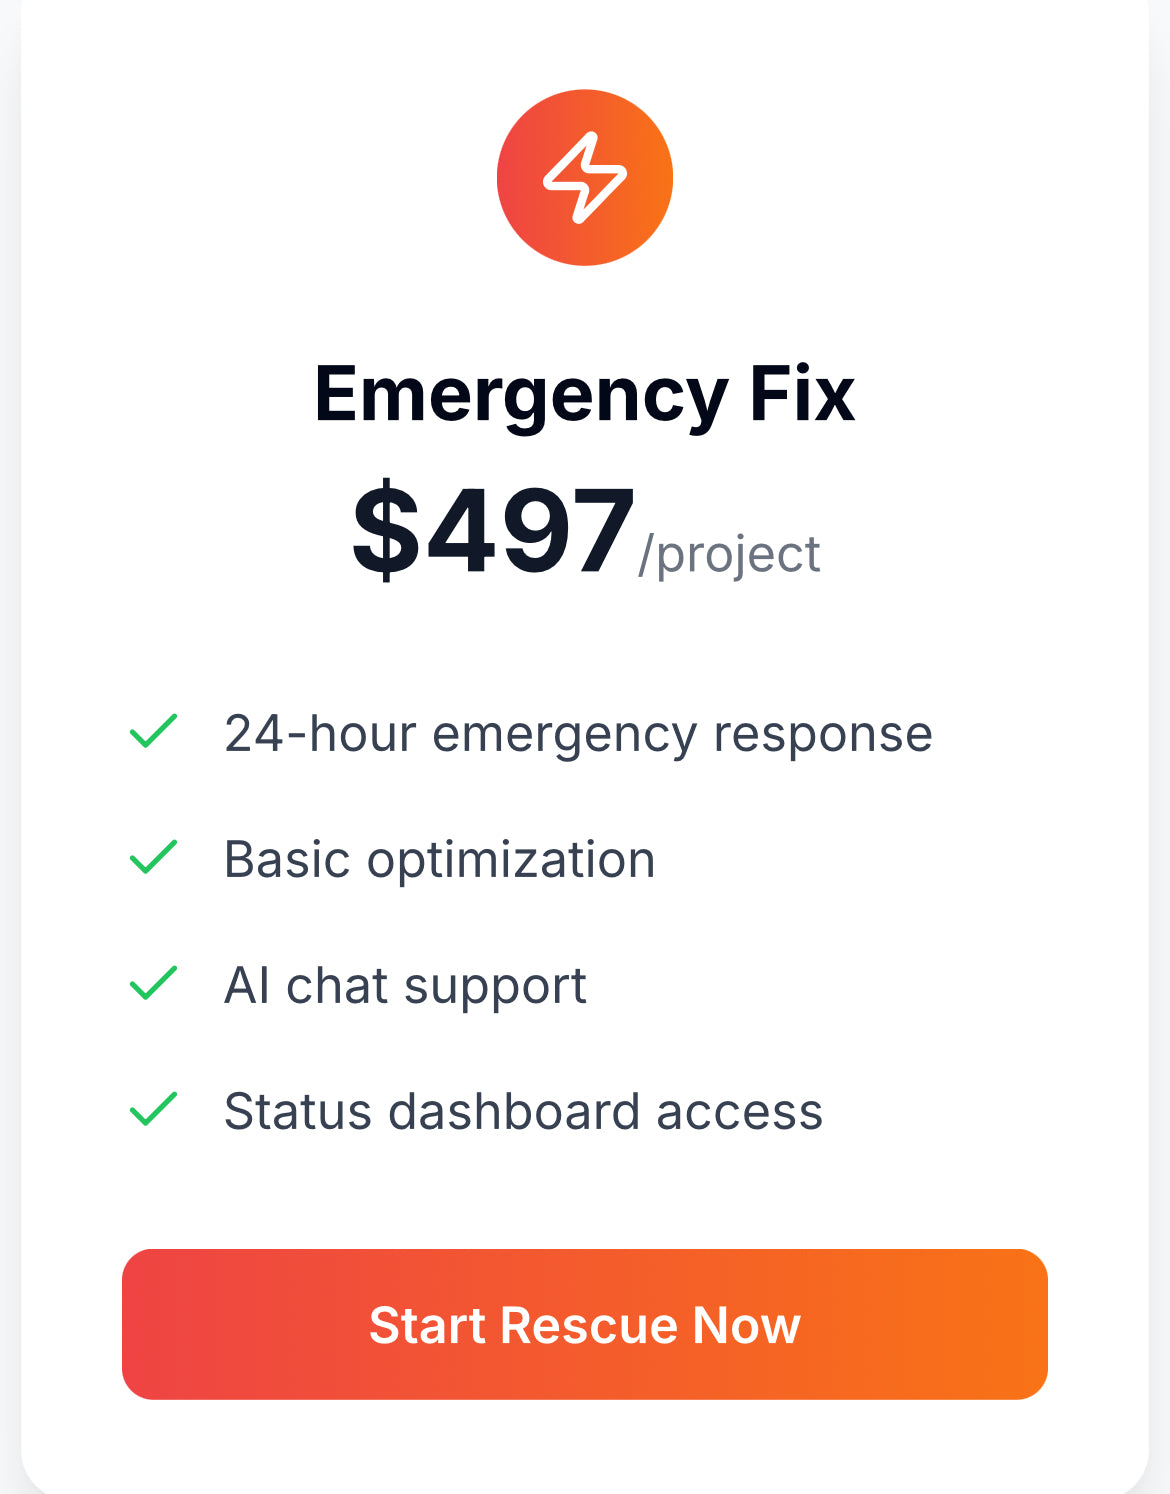The width and height of the screenshot is (1170, 1494).
Task: Click the word Emergency in the plan title
Action: (521, 394)
